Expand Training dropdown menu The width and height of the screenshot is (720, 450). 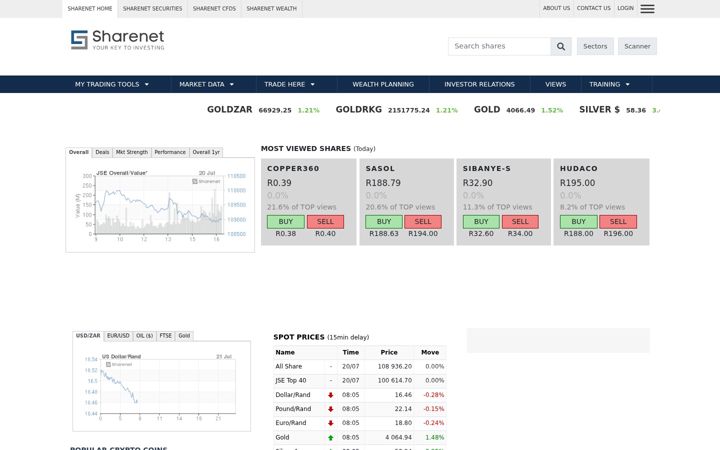(x=609, y=84)
